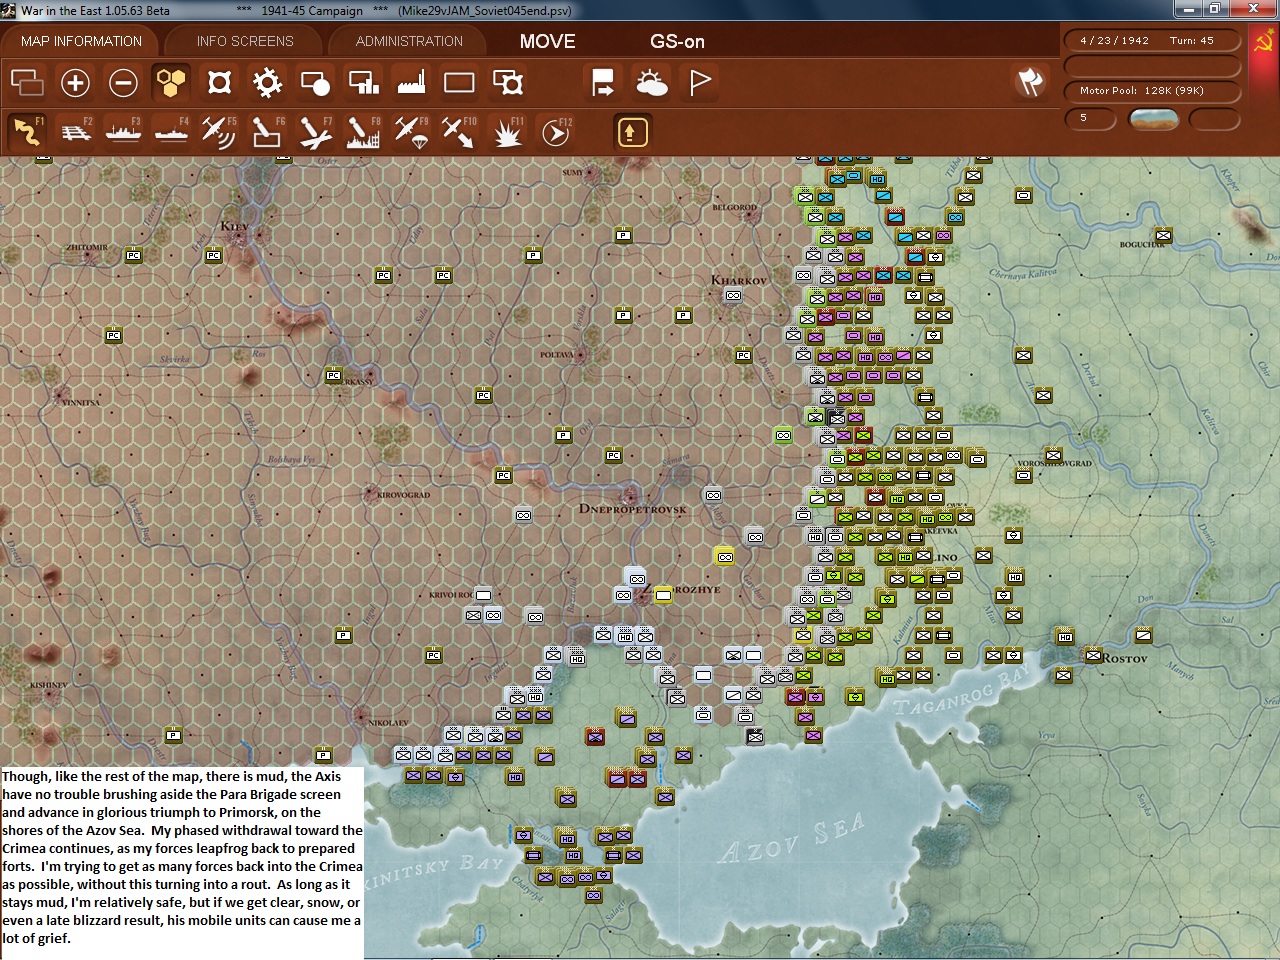Click the outlined pennant flag icon
1280x960 pixels.
click(x=699, y=82)
